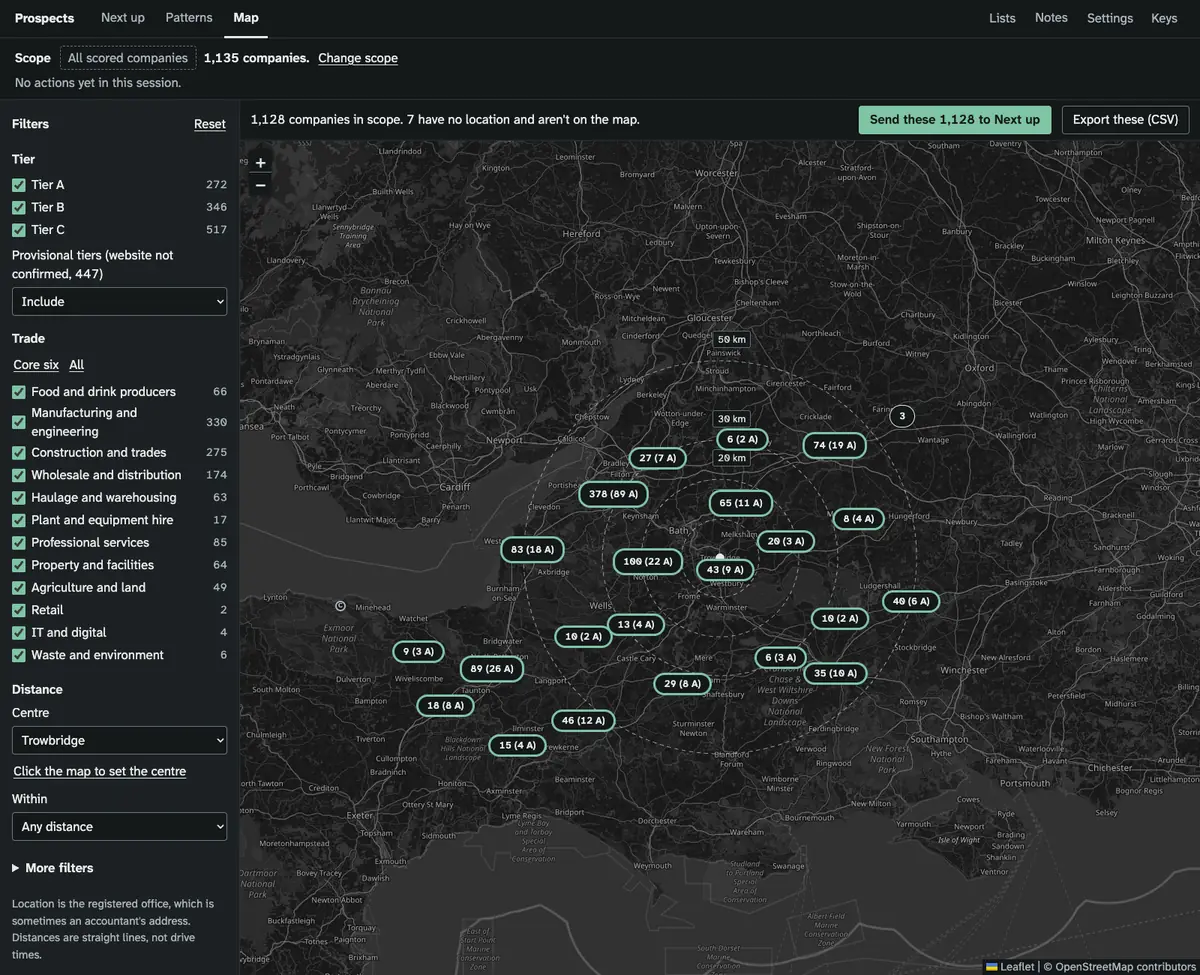Expand the More filters section

tap(53, 868)
